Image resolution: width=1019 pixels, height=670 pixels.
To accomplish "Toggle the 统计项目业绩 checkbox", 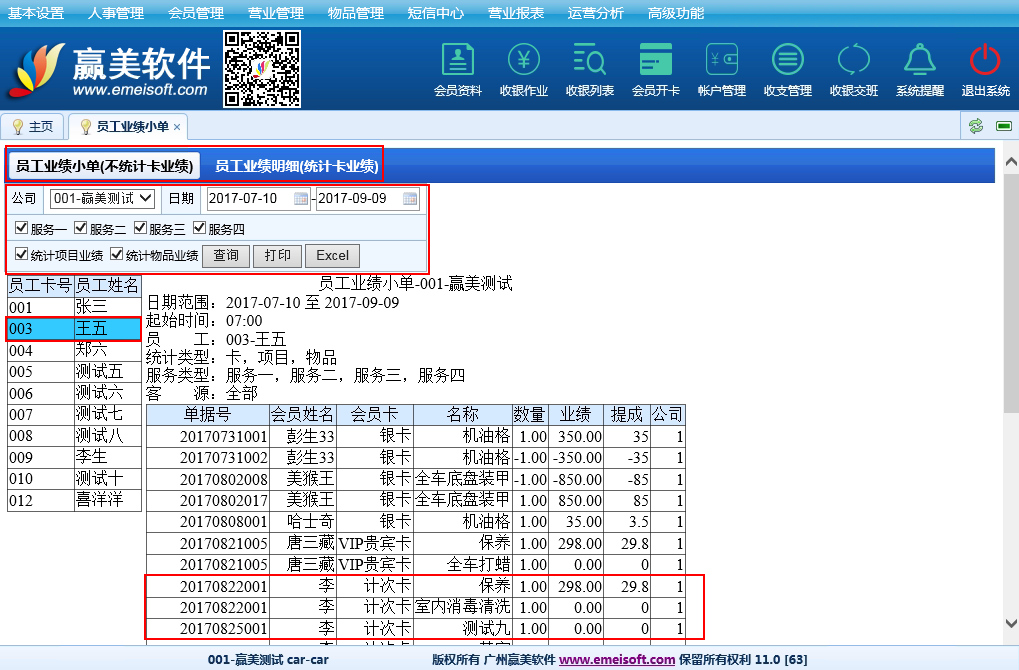I will (x=21, y=254).
